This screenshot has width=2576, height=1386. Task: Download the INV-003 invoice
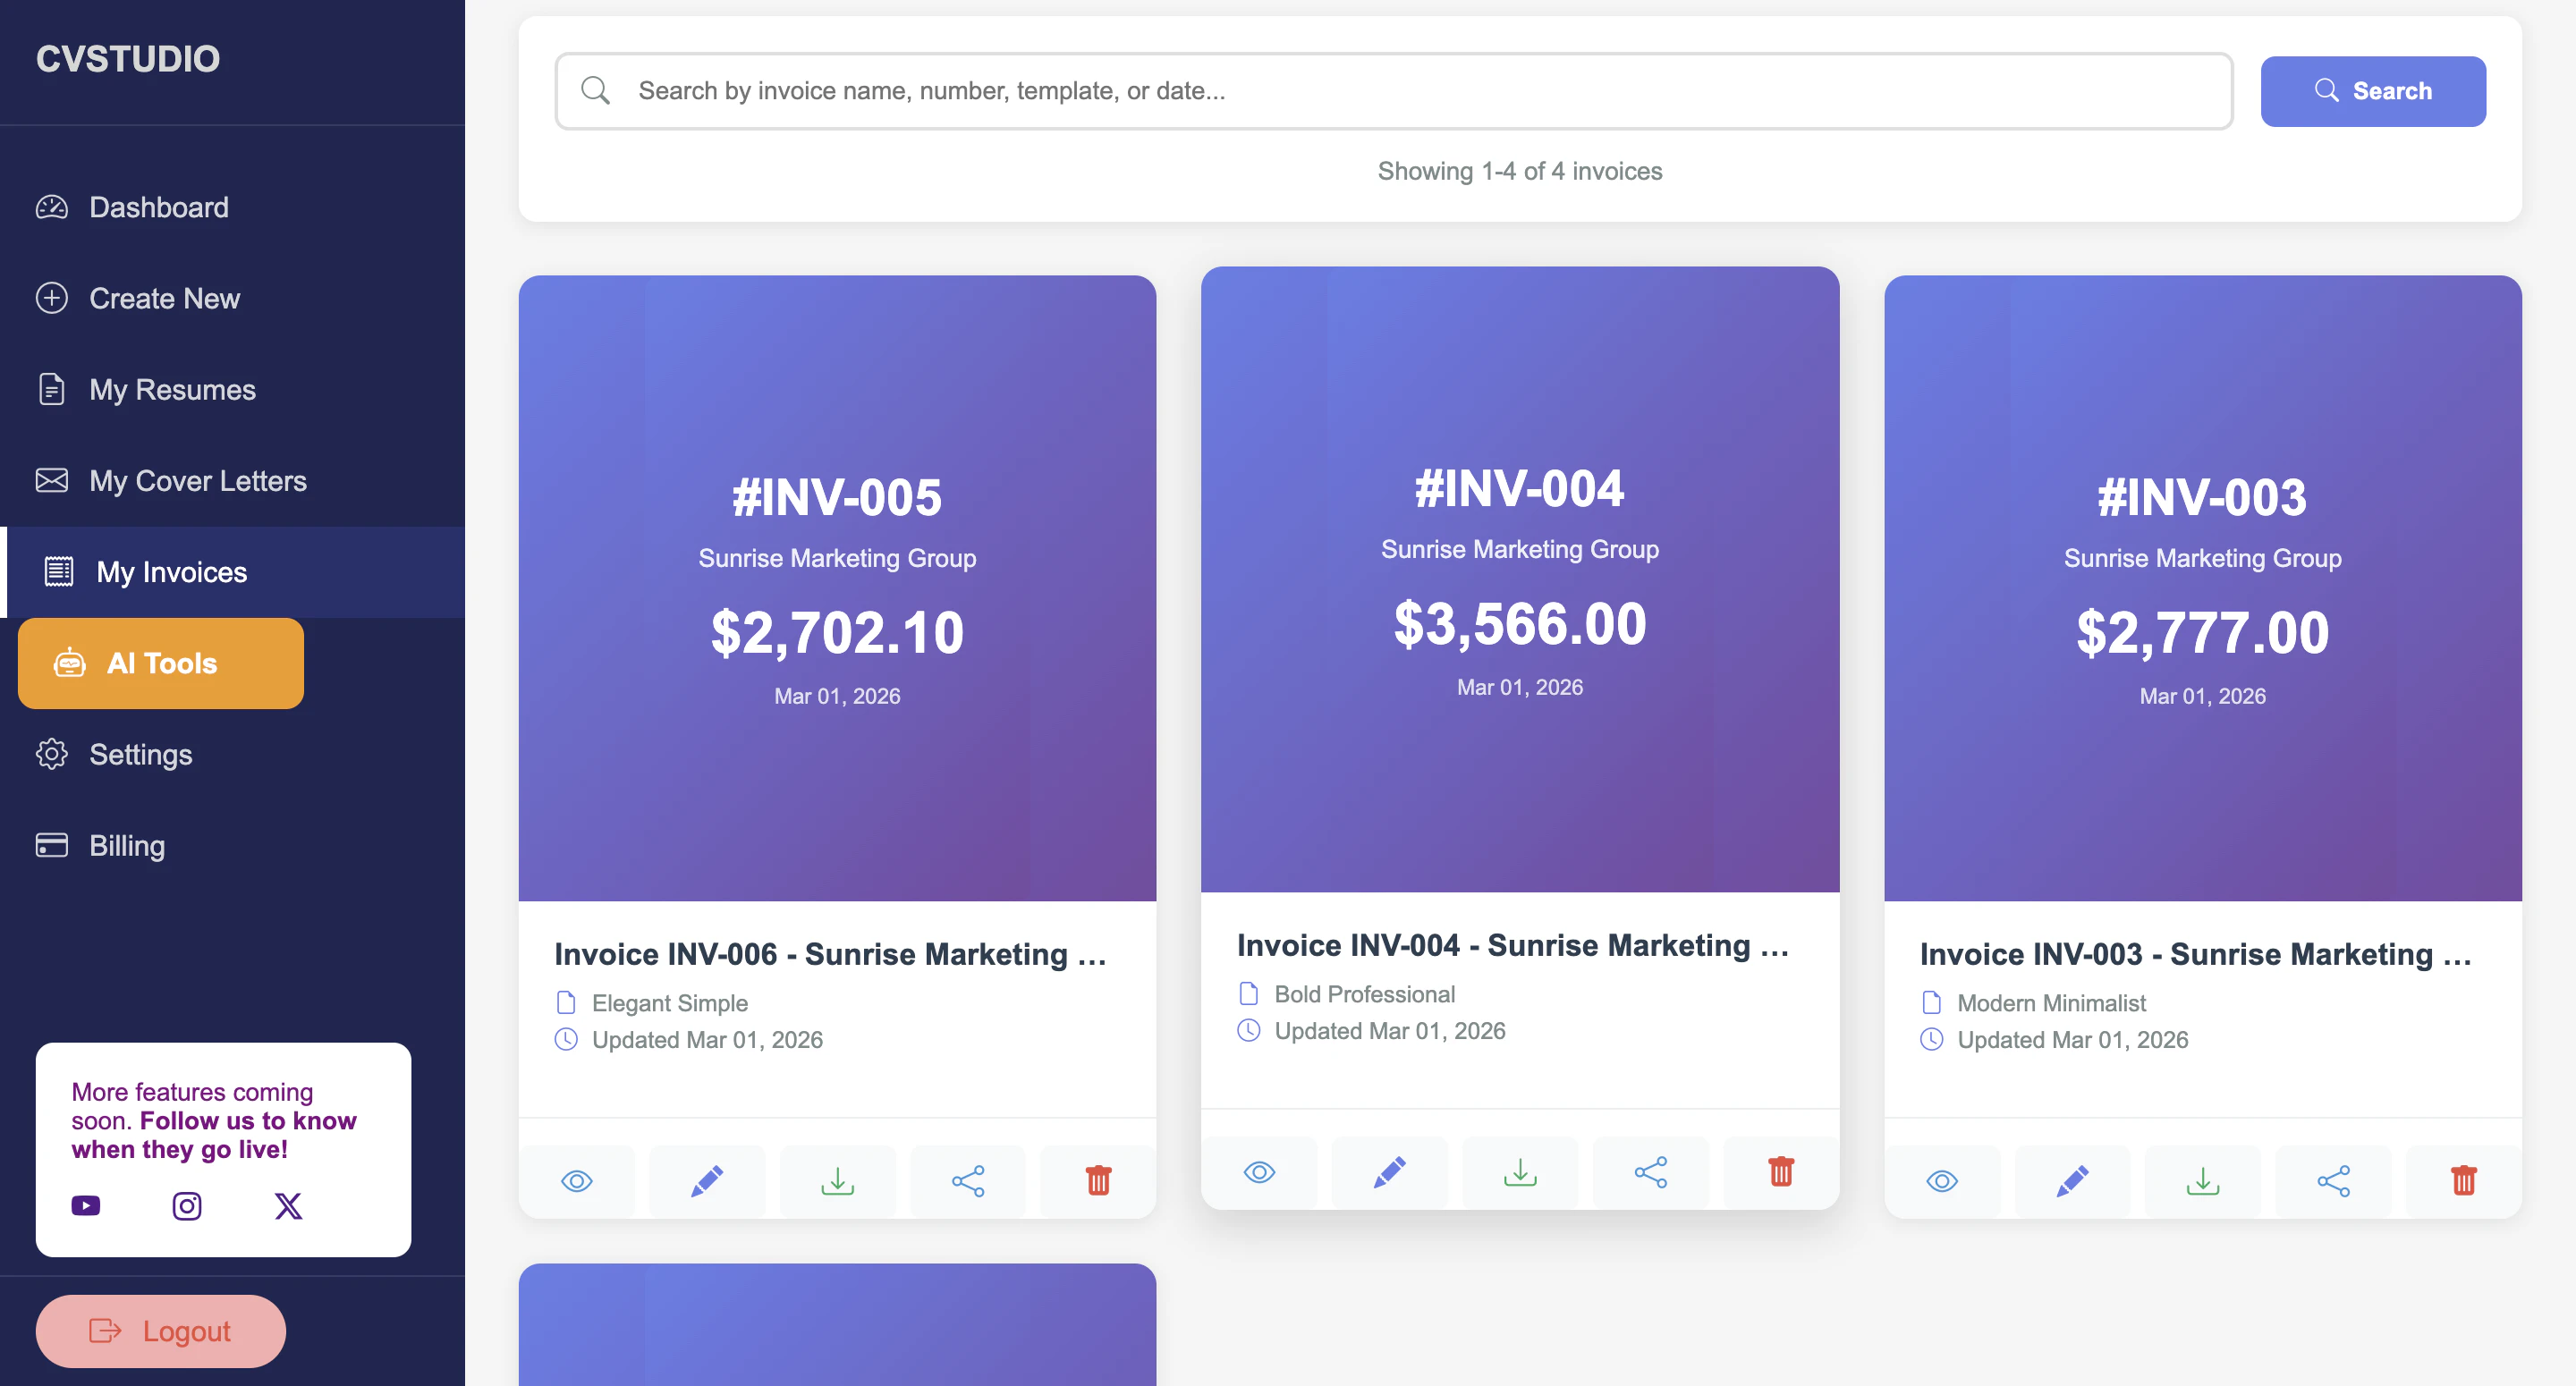point(2202,1181)
